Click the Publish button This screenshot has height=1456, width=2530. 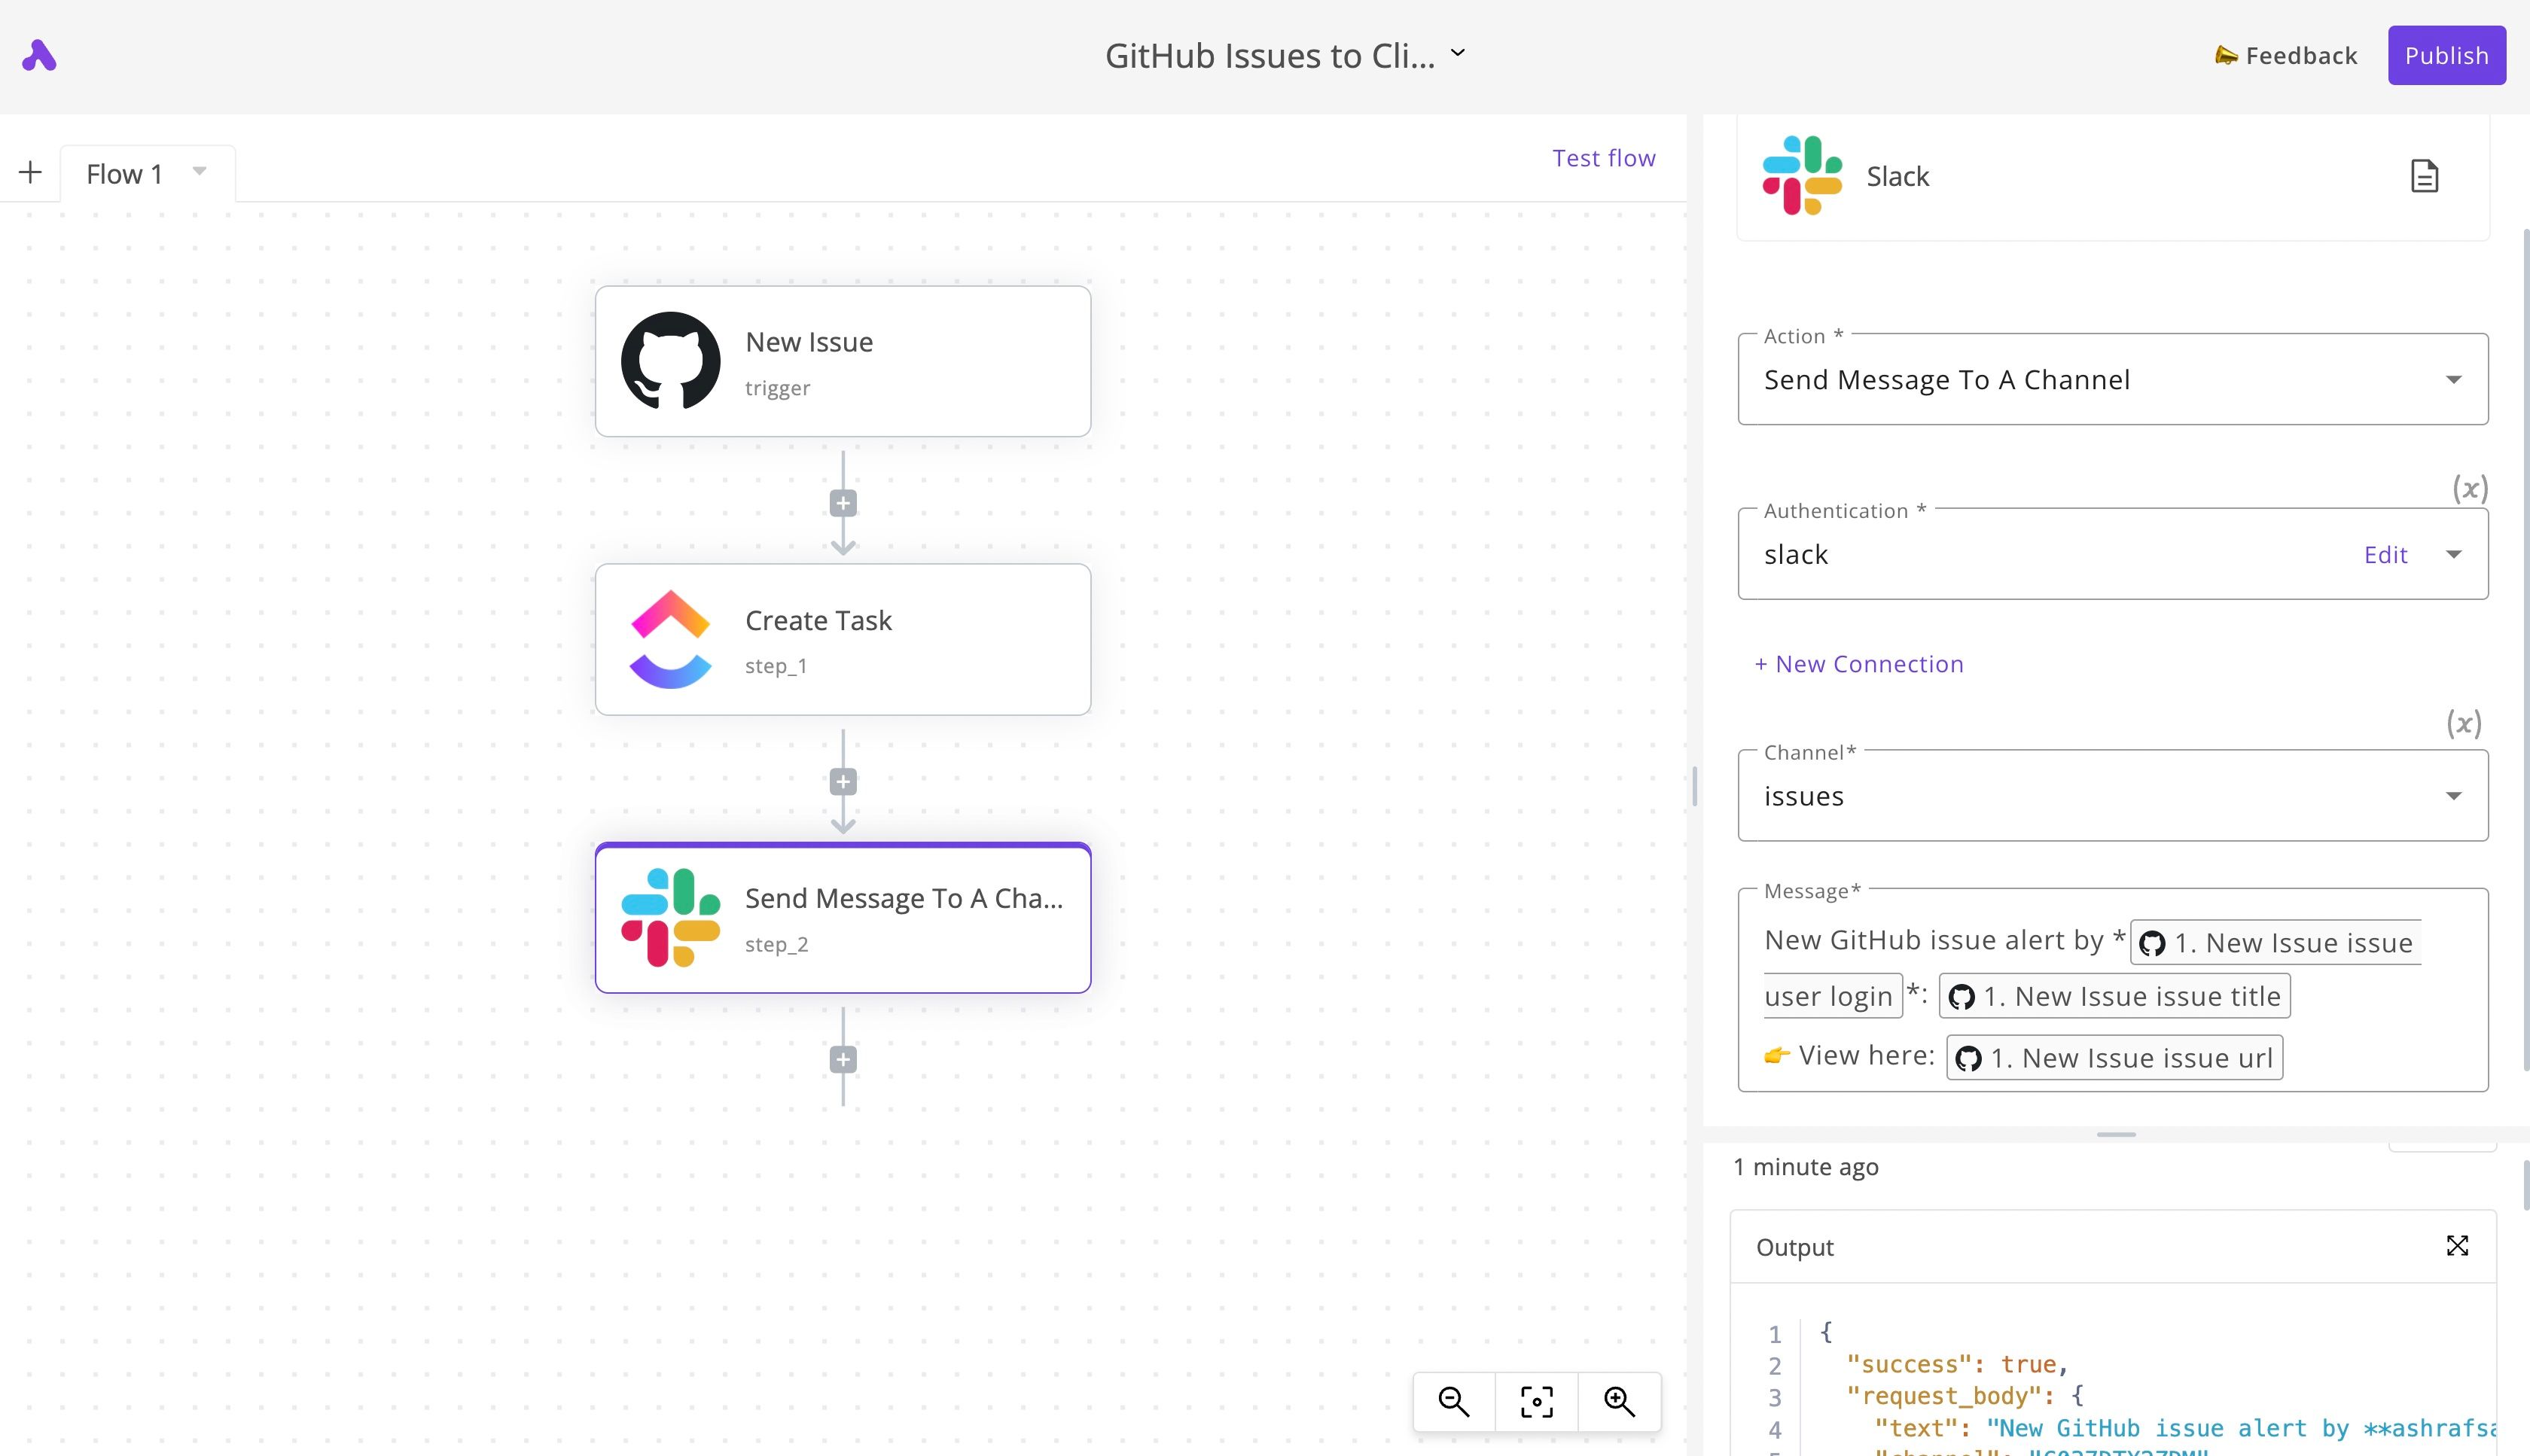(2446, 56)
